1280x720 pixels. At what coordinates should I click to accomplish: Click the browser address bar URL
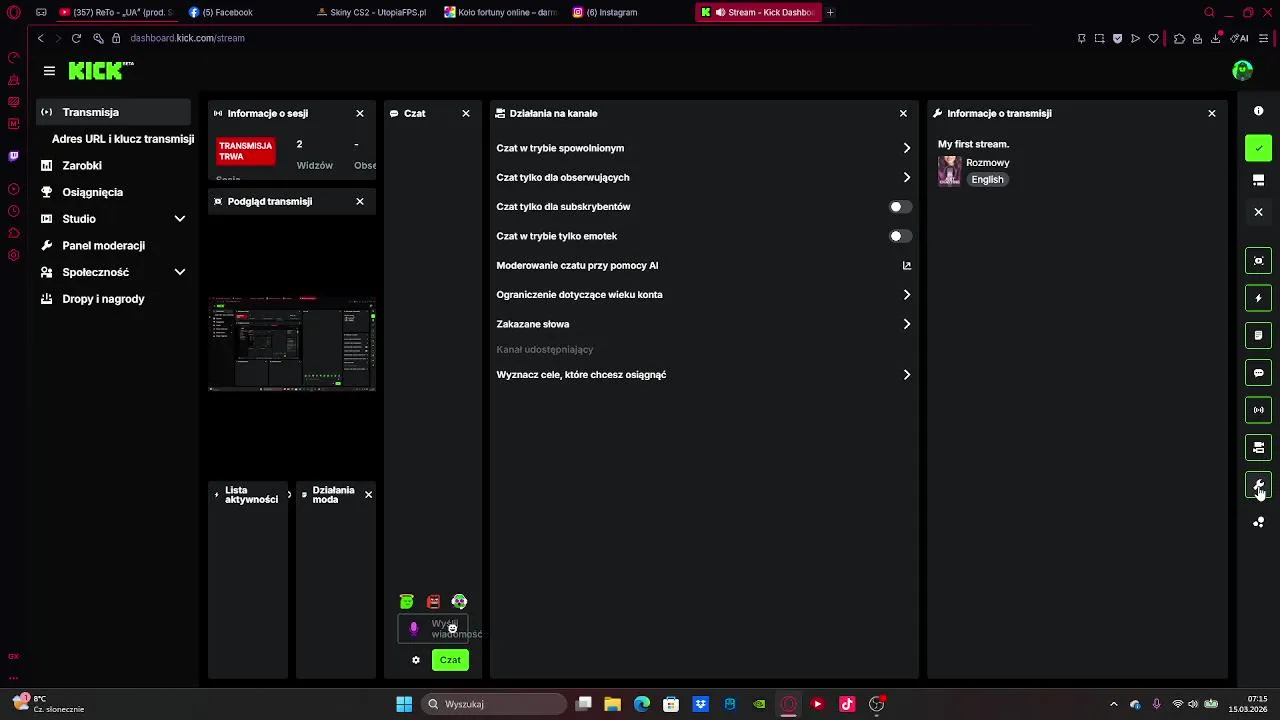click(x=187, y=38)
